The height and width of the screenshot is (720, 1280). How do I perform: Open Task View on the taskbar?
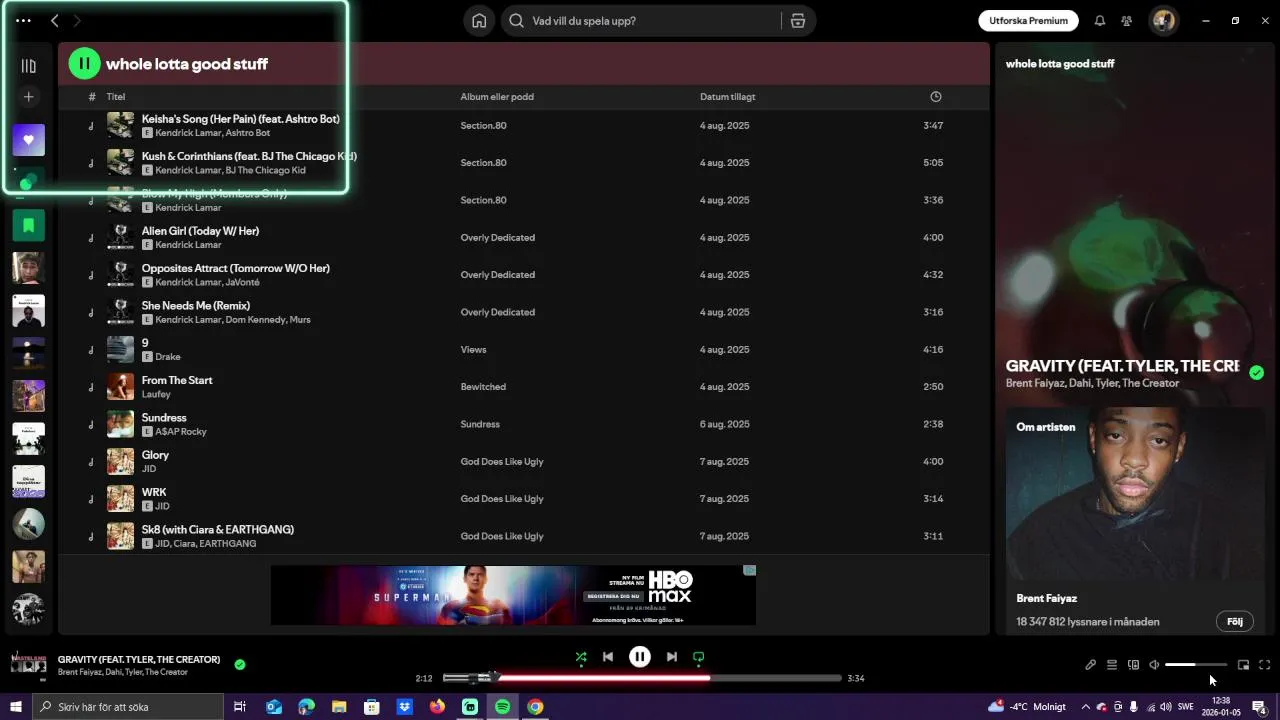pyautogui.click(x=240, y=707)
